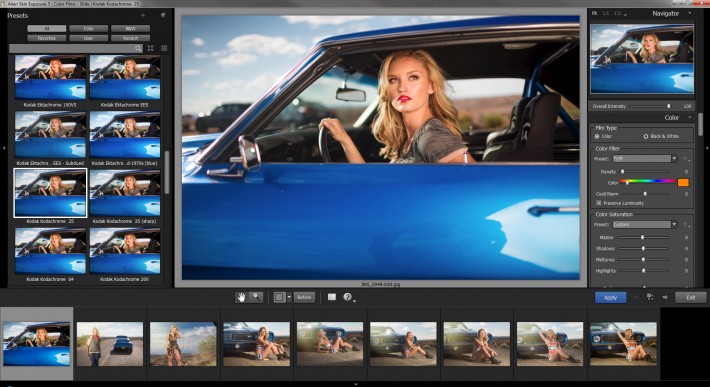The height and width of the screenshot is (387, 710).
Task: Choose Kodak Kodachrome 64 preset
Action: (50, 251)
